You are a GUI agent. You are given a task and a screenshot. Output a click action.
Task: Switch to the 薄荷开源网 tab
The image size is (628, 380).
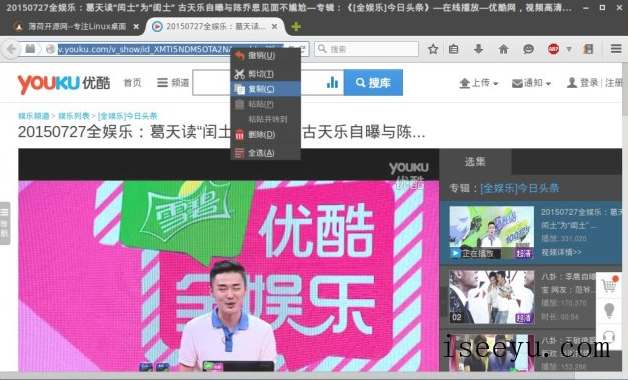76,27
